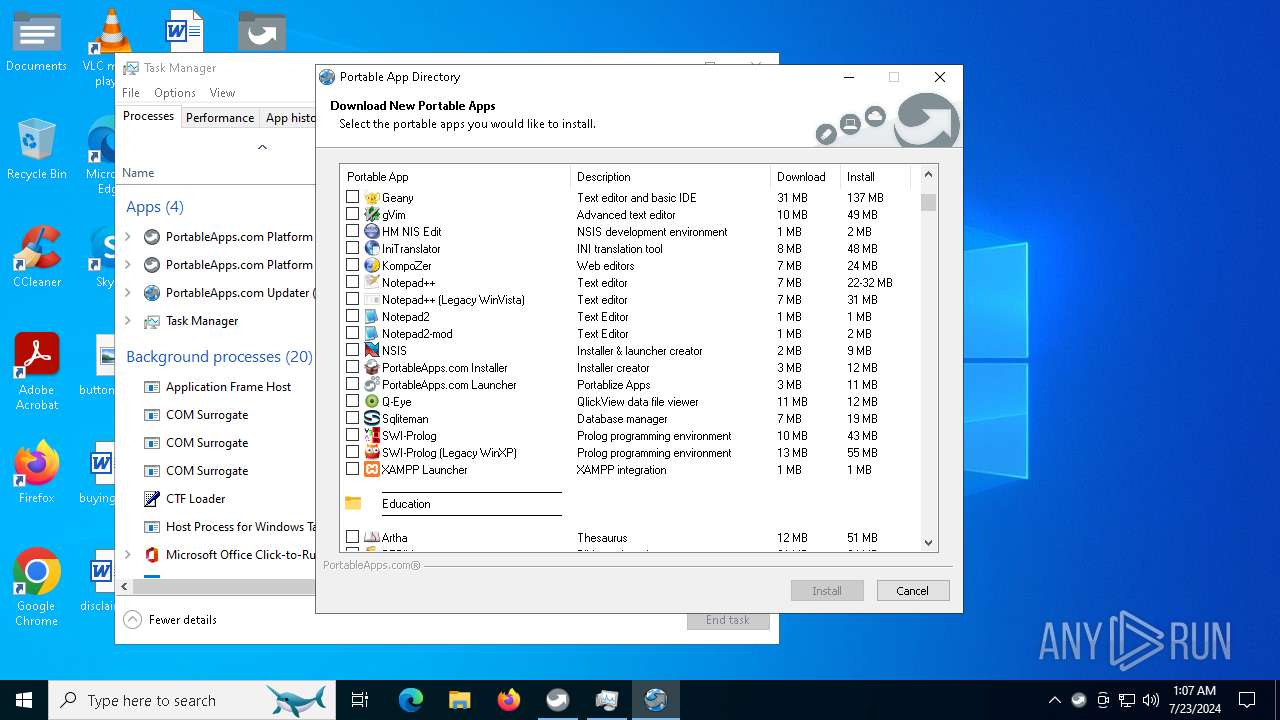
Task: Collapse Task Manager with Fewer details
Action: [171, 620]
